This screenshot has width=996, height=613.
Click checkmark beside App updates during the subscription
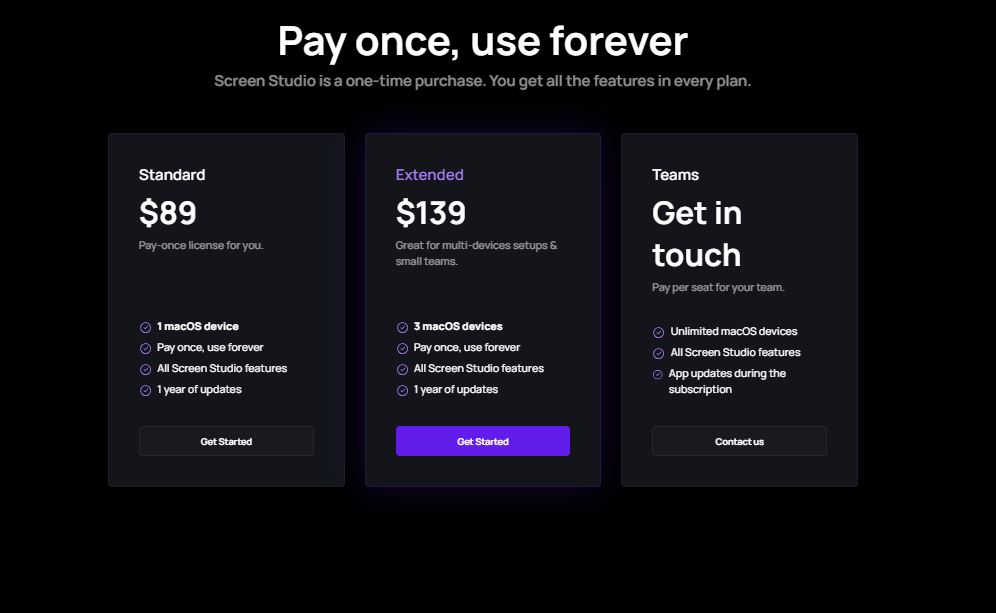pyautogui.click(x=658, y=374)
